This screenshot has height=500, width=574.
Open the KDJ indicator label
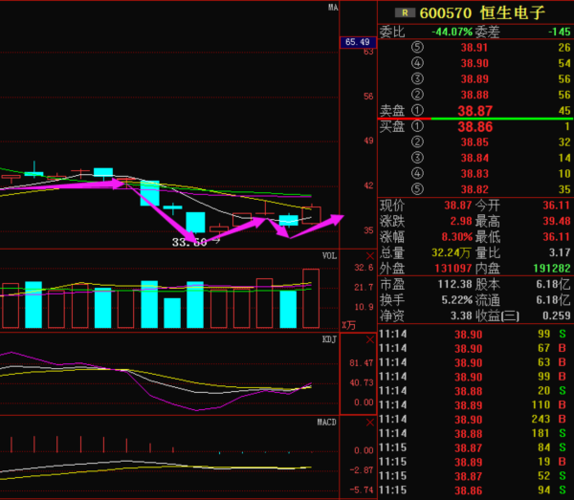[329, 339]
